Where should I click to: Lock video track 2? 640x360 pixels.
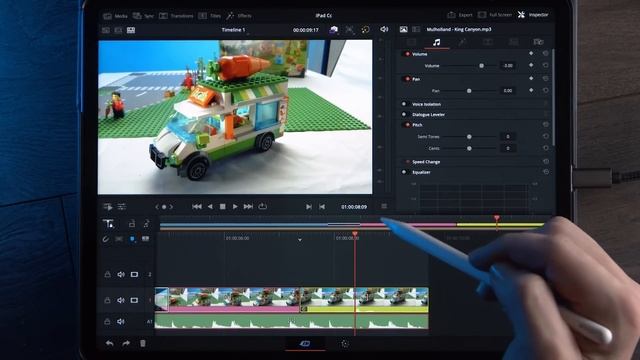[x=107, y=274]
